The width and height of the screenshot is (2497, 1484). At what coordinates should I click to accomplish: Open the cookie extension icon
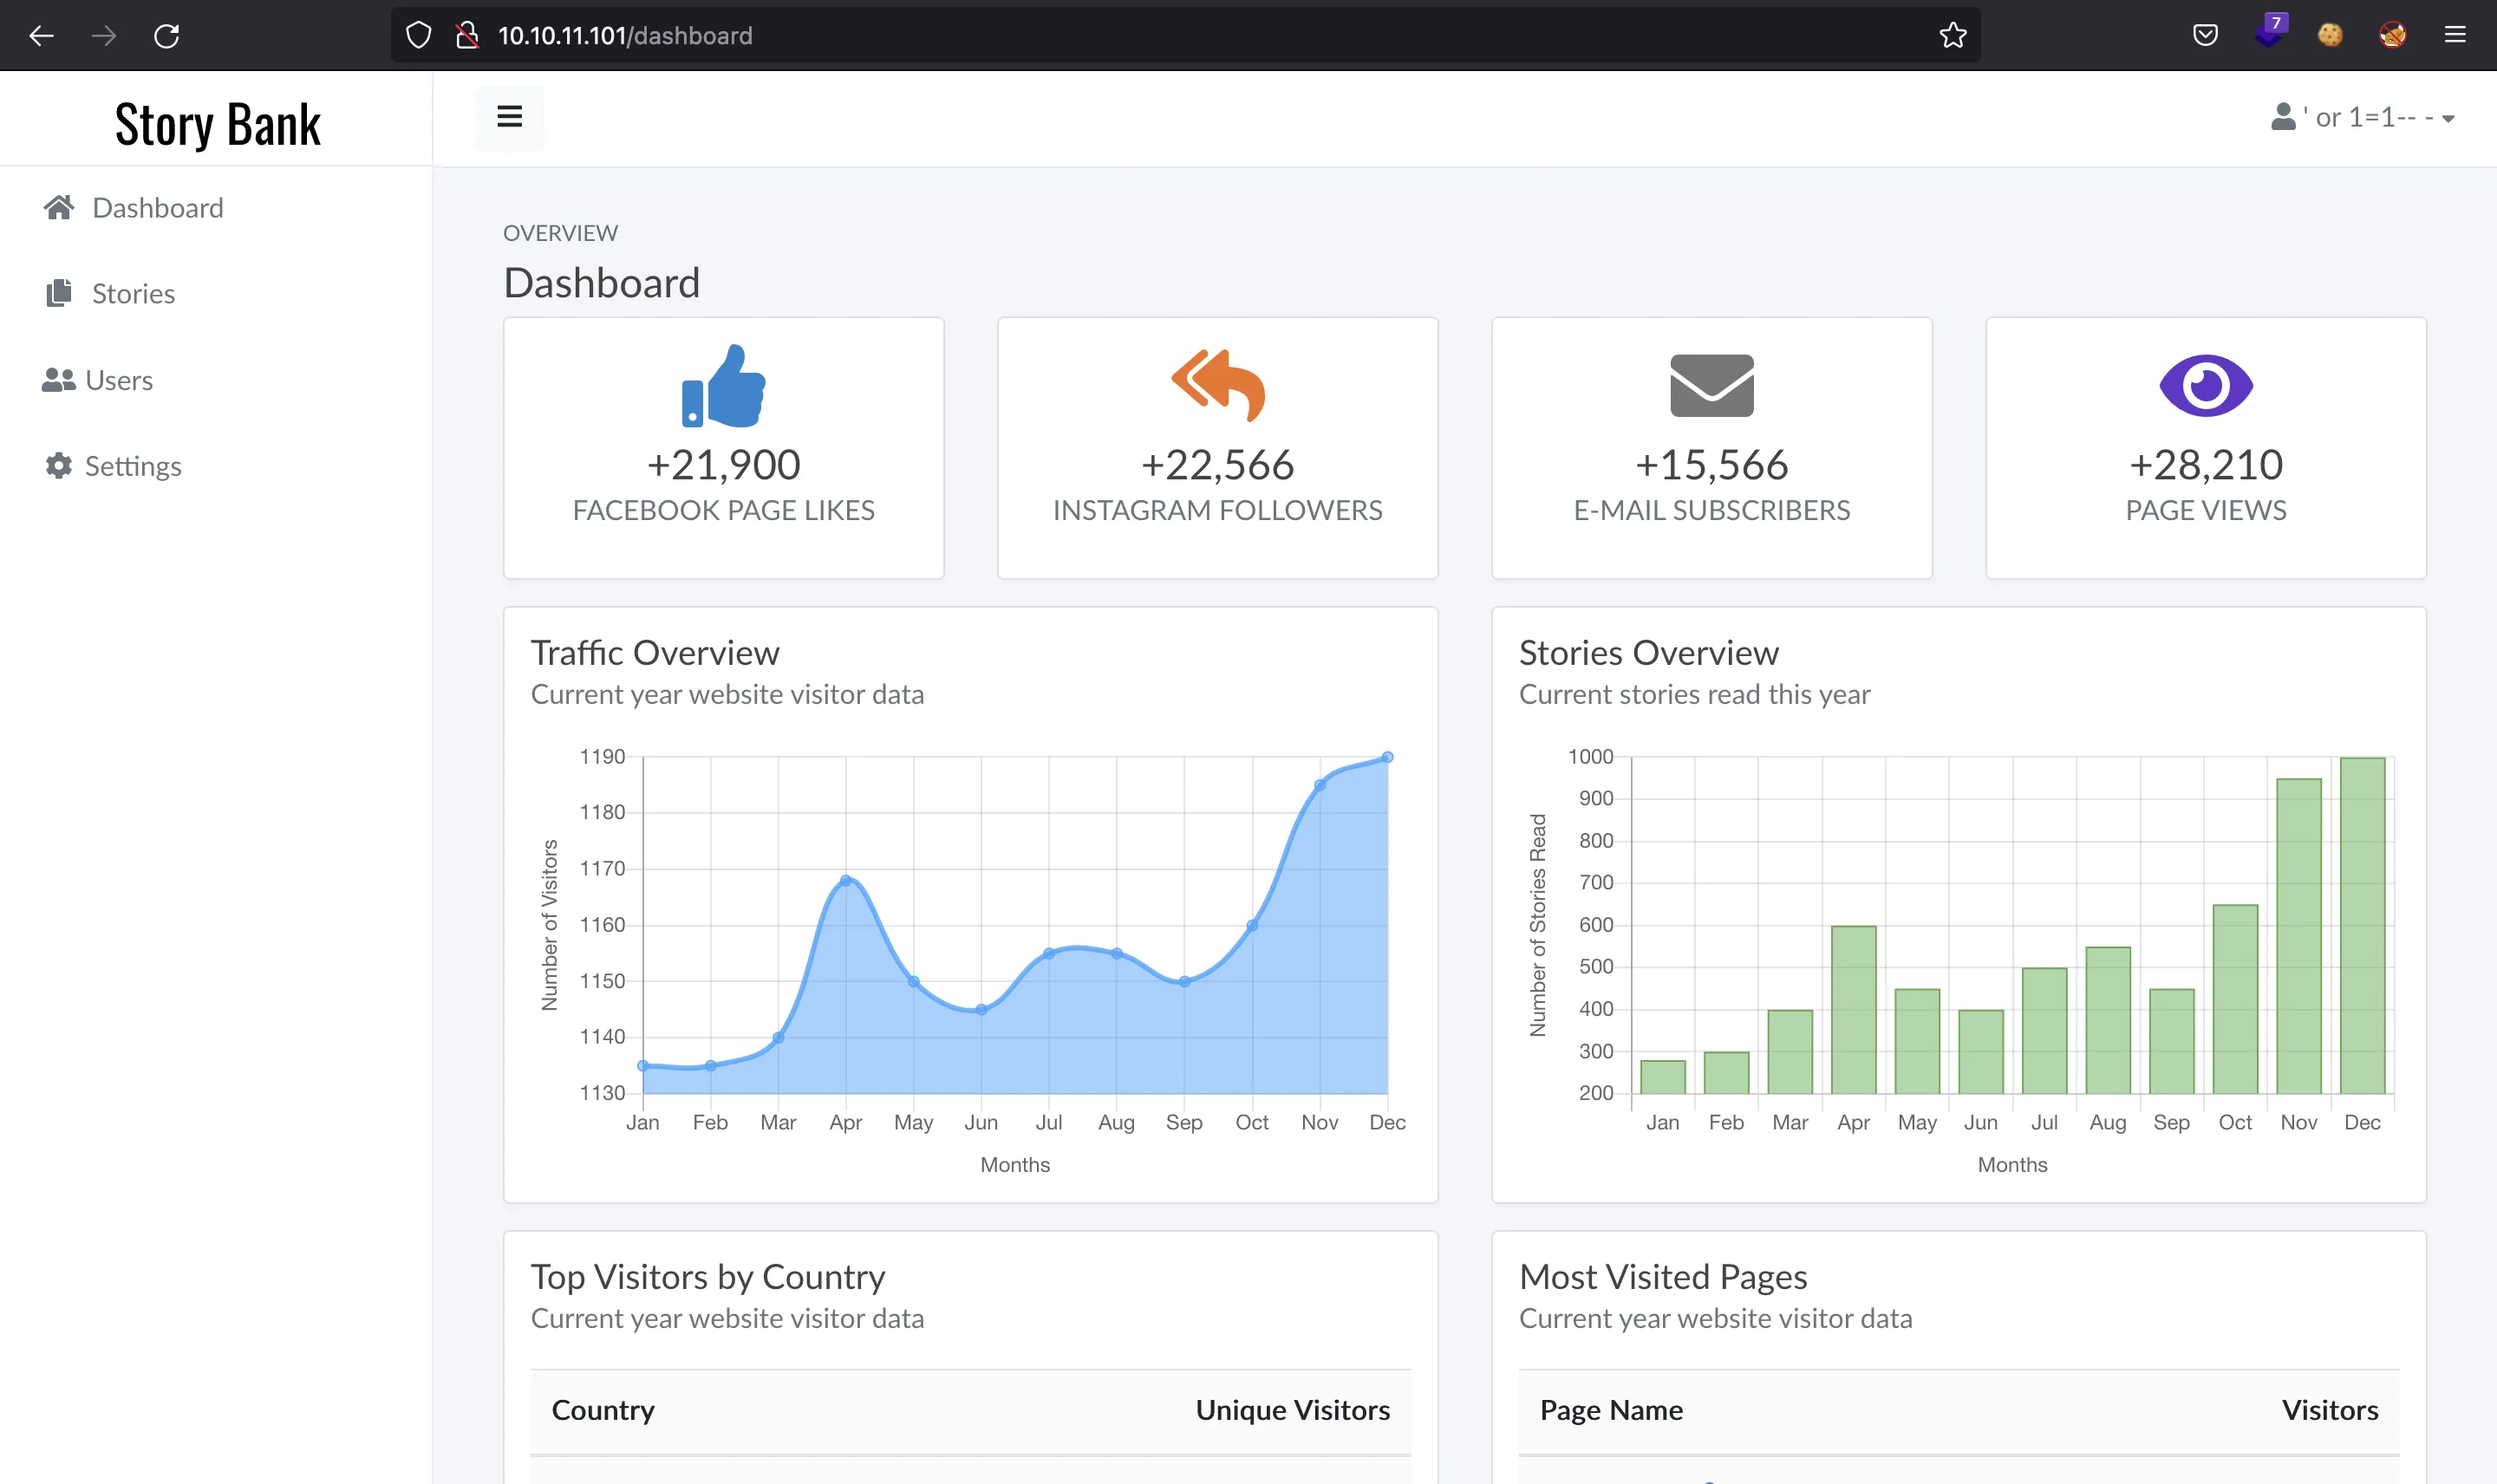[x=2330, y=35]
